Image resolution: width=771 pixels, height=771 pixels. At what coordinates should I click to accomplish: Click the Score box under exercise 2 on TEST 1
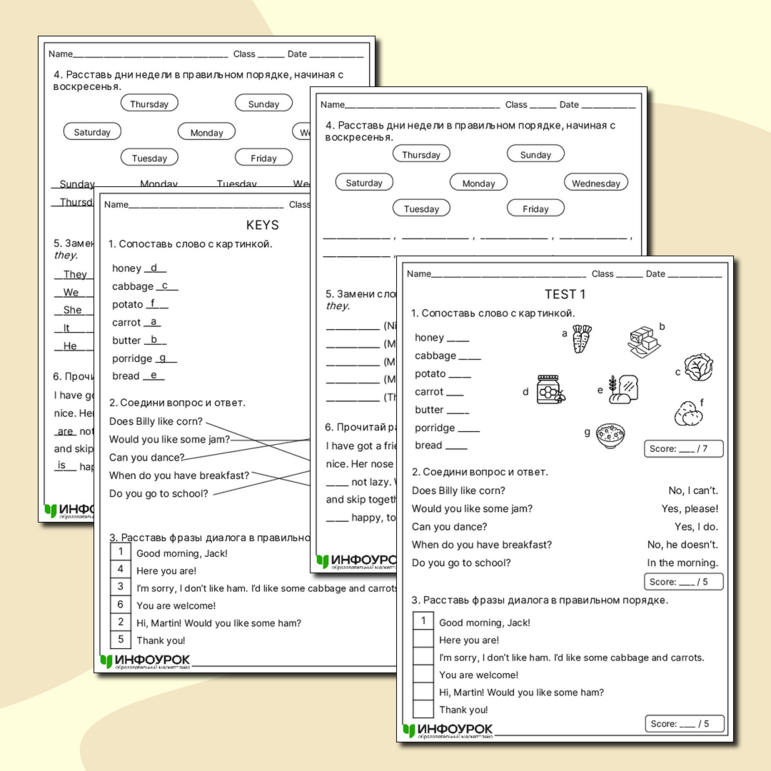683,582
